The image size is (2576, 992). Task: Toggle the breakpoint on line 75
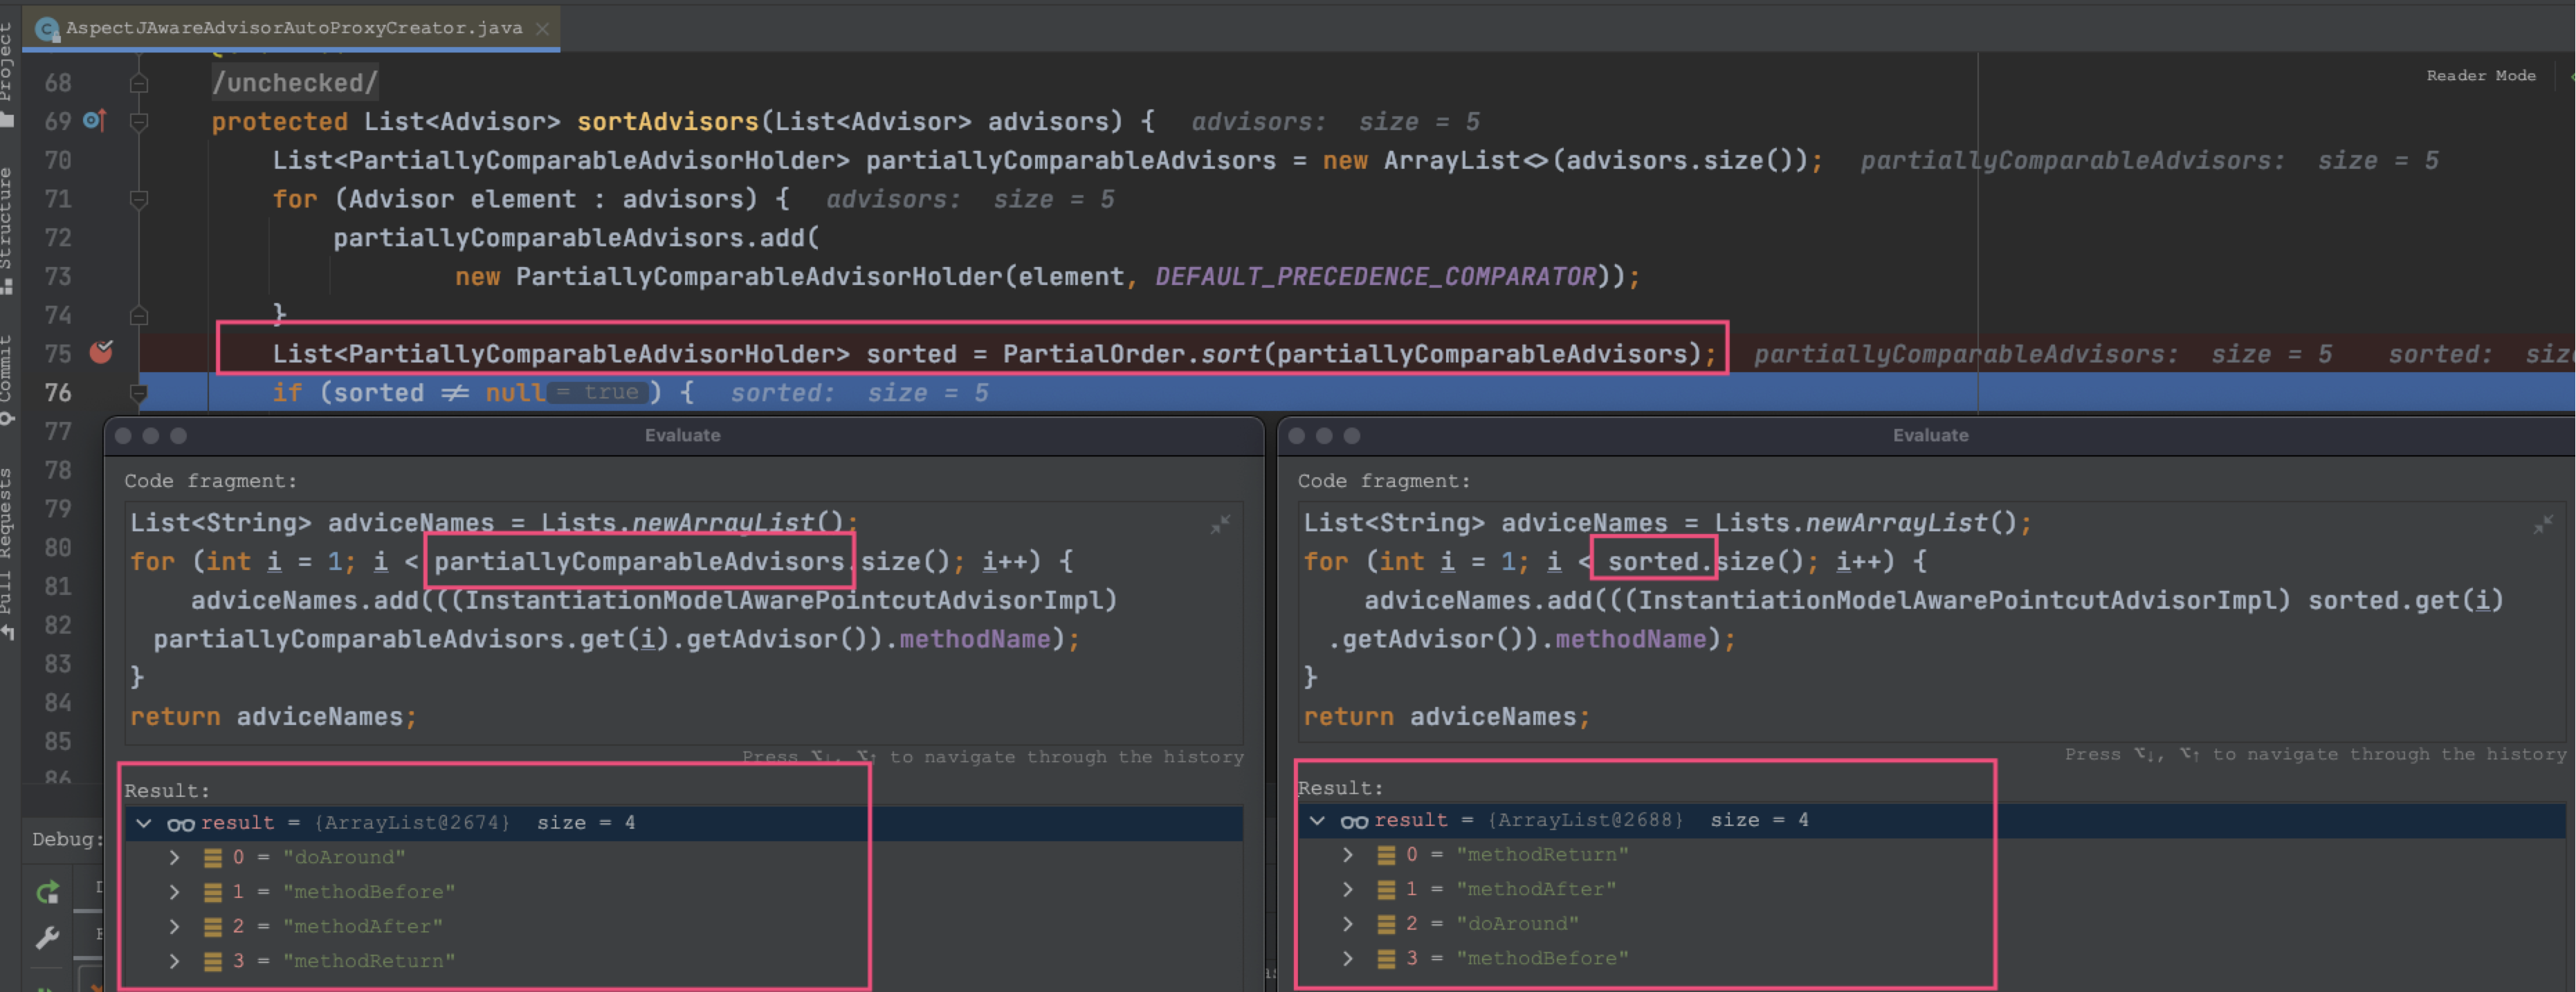click(x=101, y=352)
